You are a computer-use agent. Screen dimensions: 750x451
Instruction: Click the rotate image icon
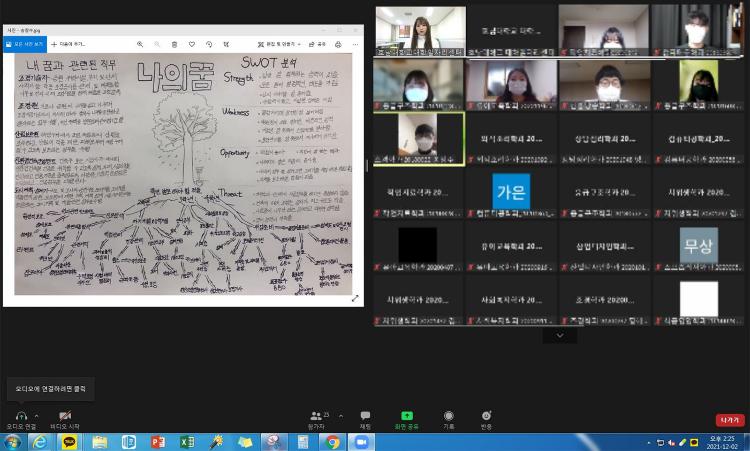coord(209,44)
